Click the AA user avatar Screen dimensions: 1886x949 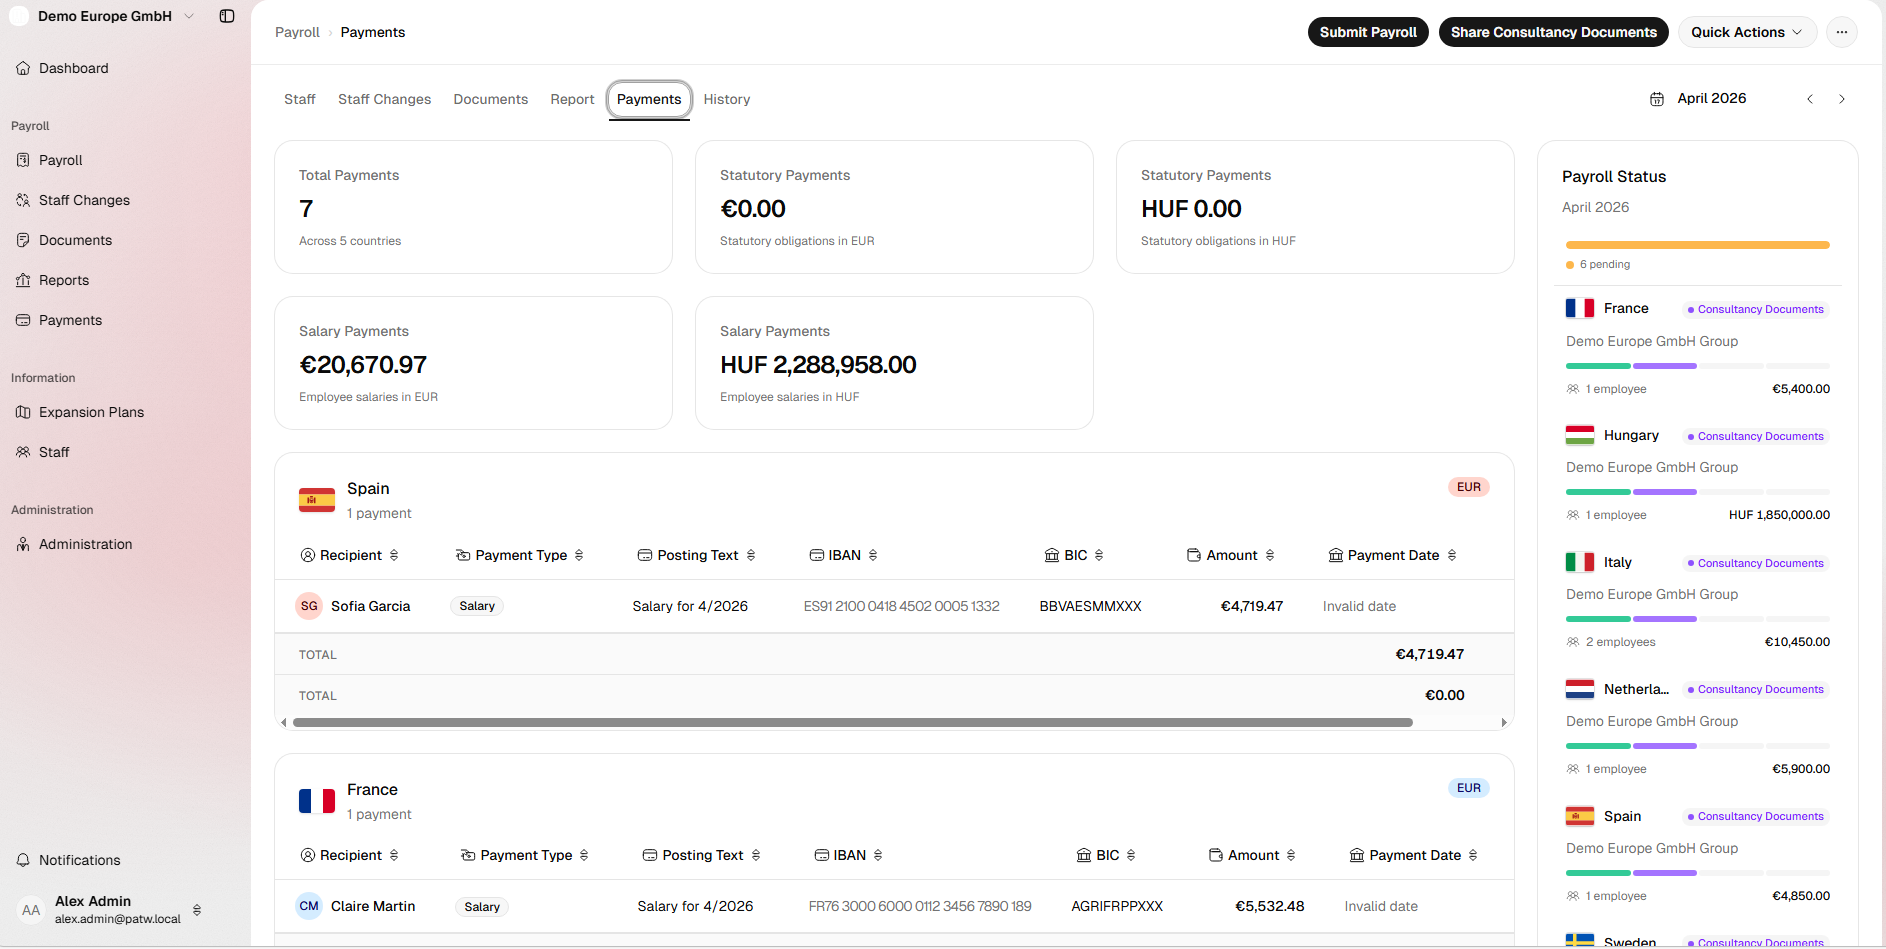31,910
